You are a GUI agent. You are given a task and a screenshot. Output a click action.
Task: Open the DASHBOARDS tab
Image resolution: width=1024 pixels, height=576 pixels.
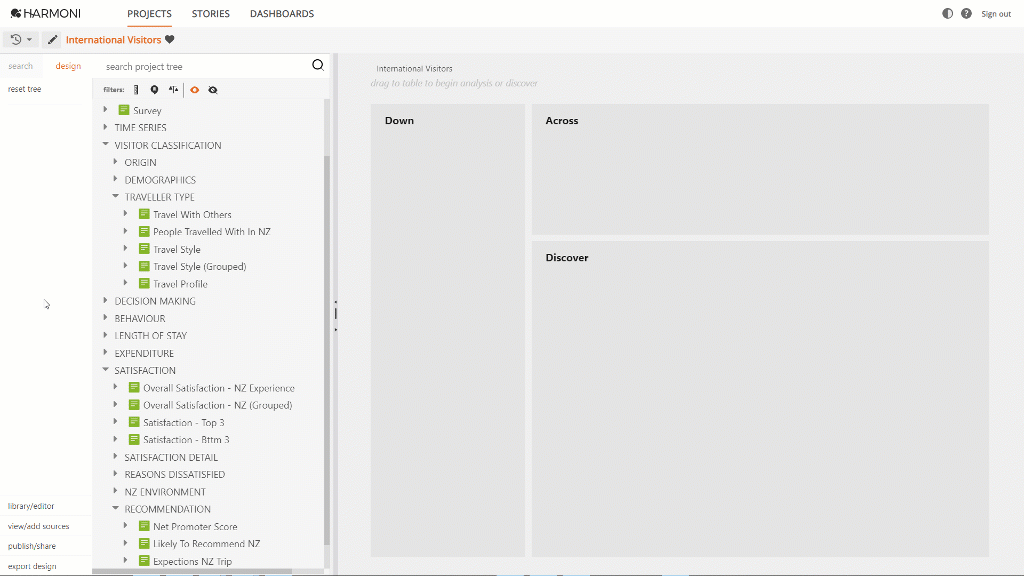pyautogui.click(x=282, y=14)
